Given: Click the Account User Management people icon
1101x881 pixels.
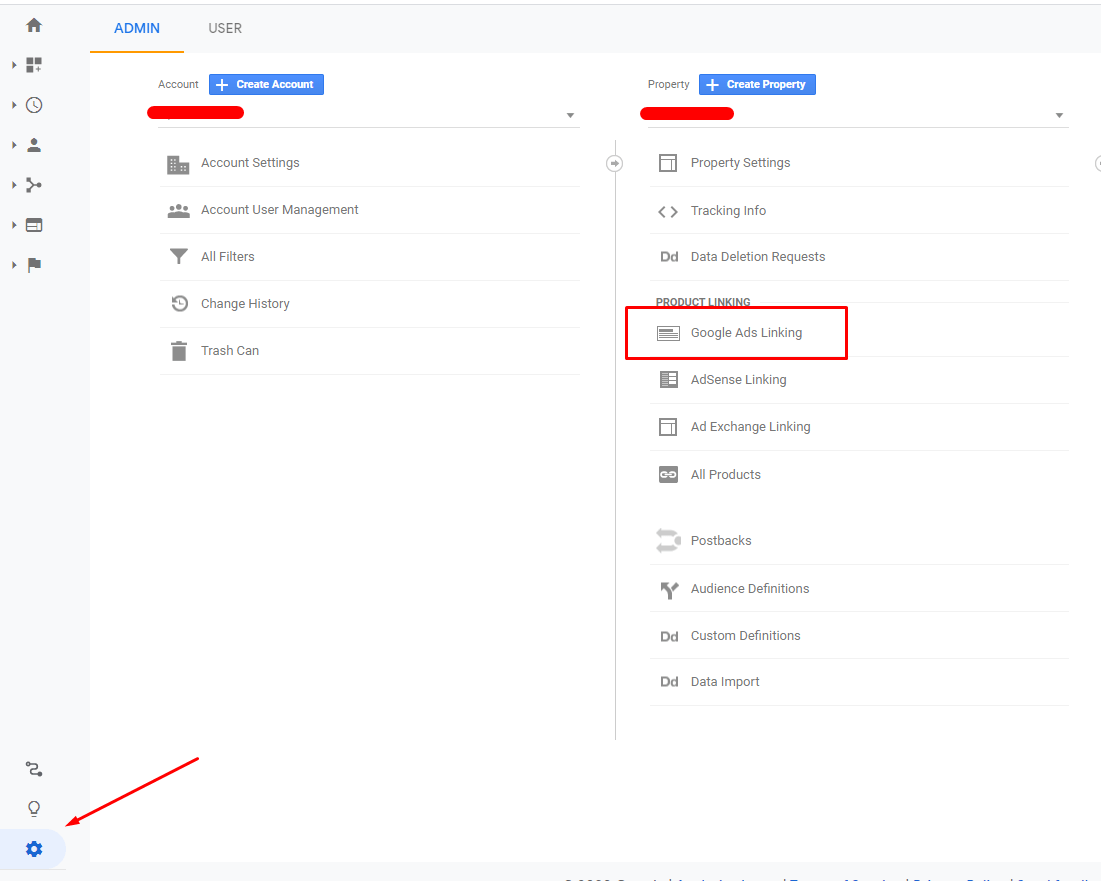Looking at the screenshot, I should click(x=178, y=211).
